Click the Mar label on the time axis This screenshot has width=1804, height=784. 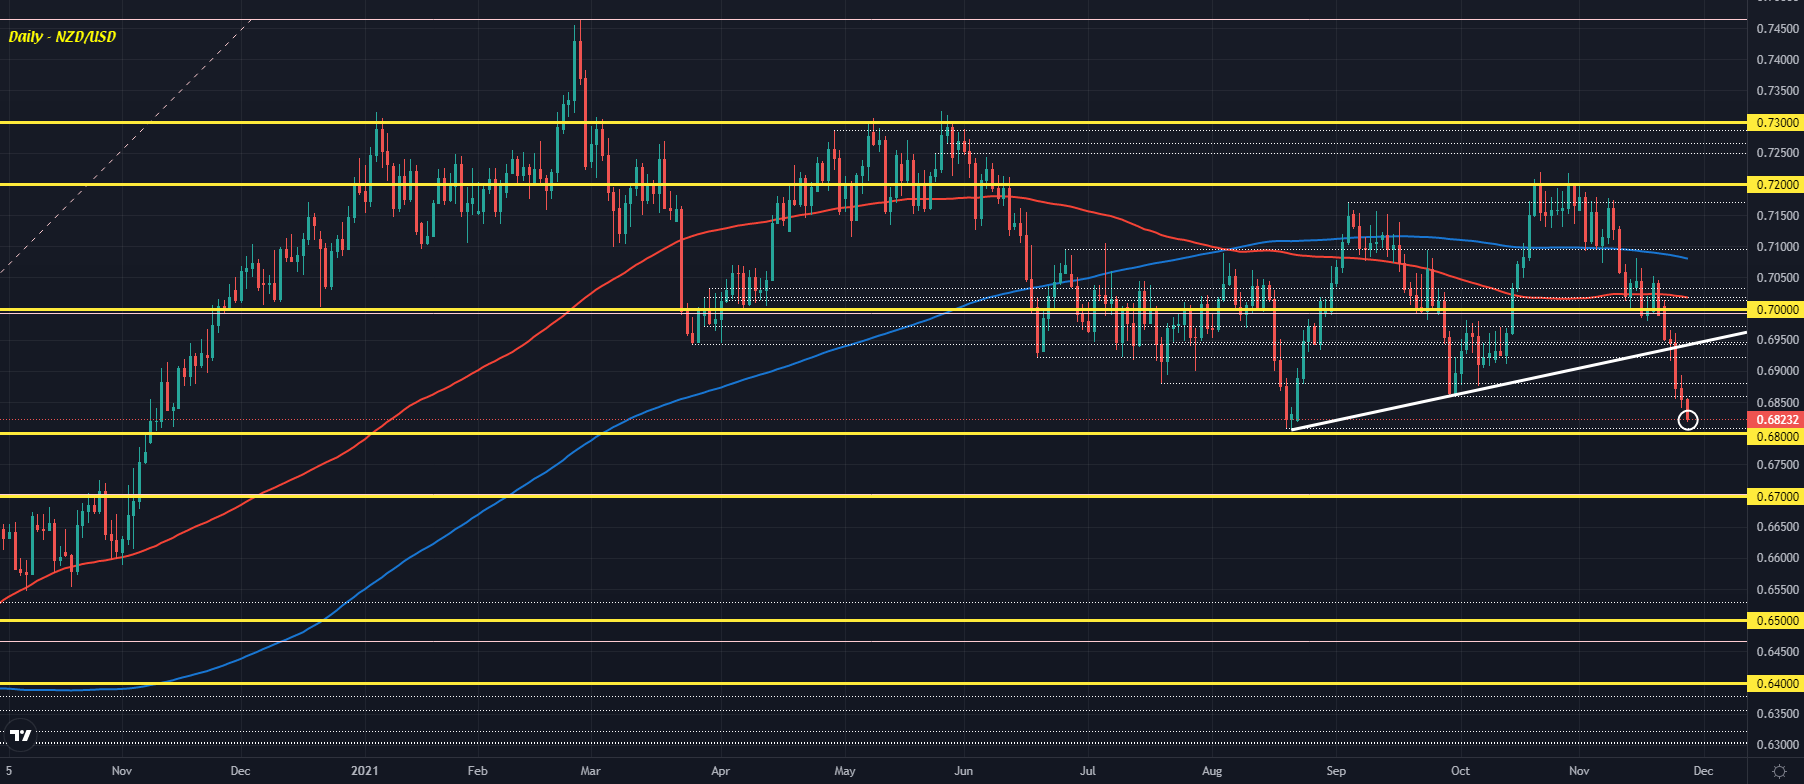(x=590, y=771)
